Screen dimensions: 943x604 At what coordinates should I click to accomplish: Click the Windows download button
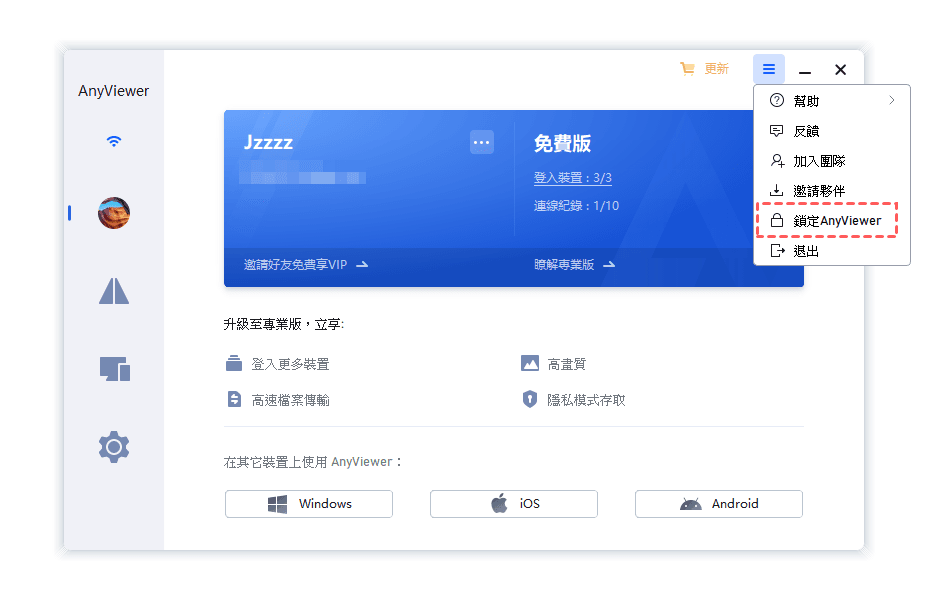309,504
